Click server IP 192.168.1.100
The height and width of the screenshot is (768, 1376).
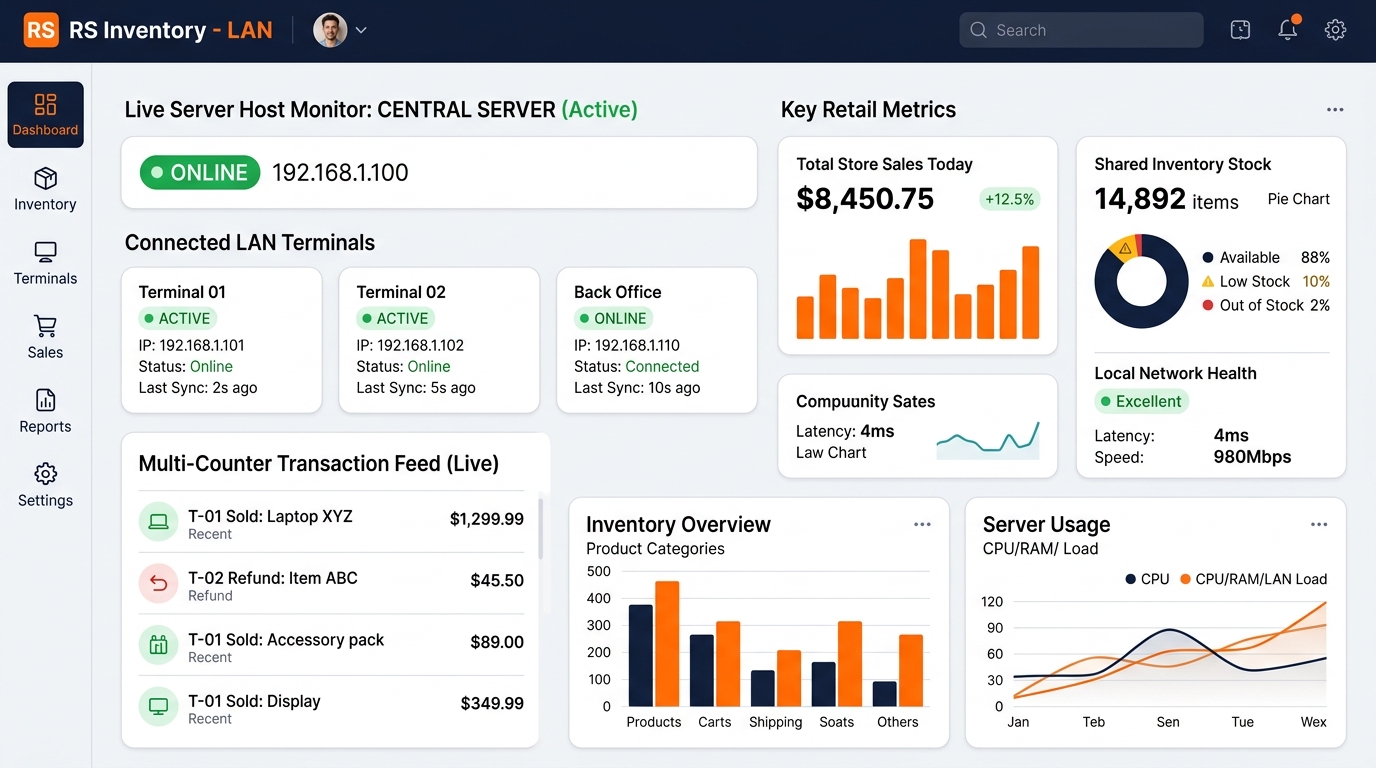[x=340, y=173]
